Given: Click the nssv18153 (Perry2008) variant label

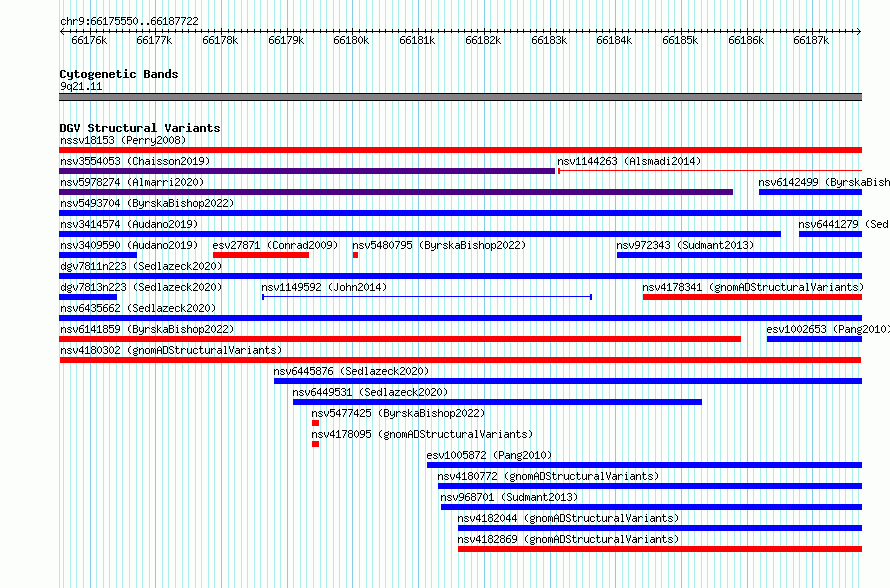Looking at the screenshot, I should [x=123, y=140].
